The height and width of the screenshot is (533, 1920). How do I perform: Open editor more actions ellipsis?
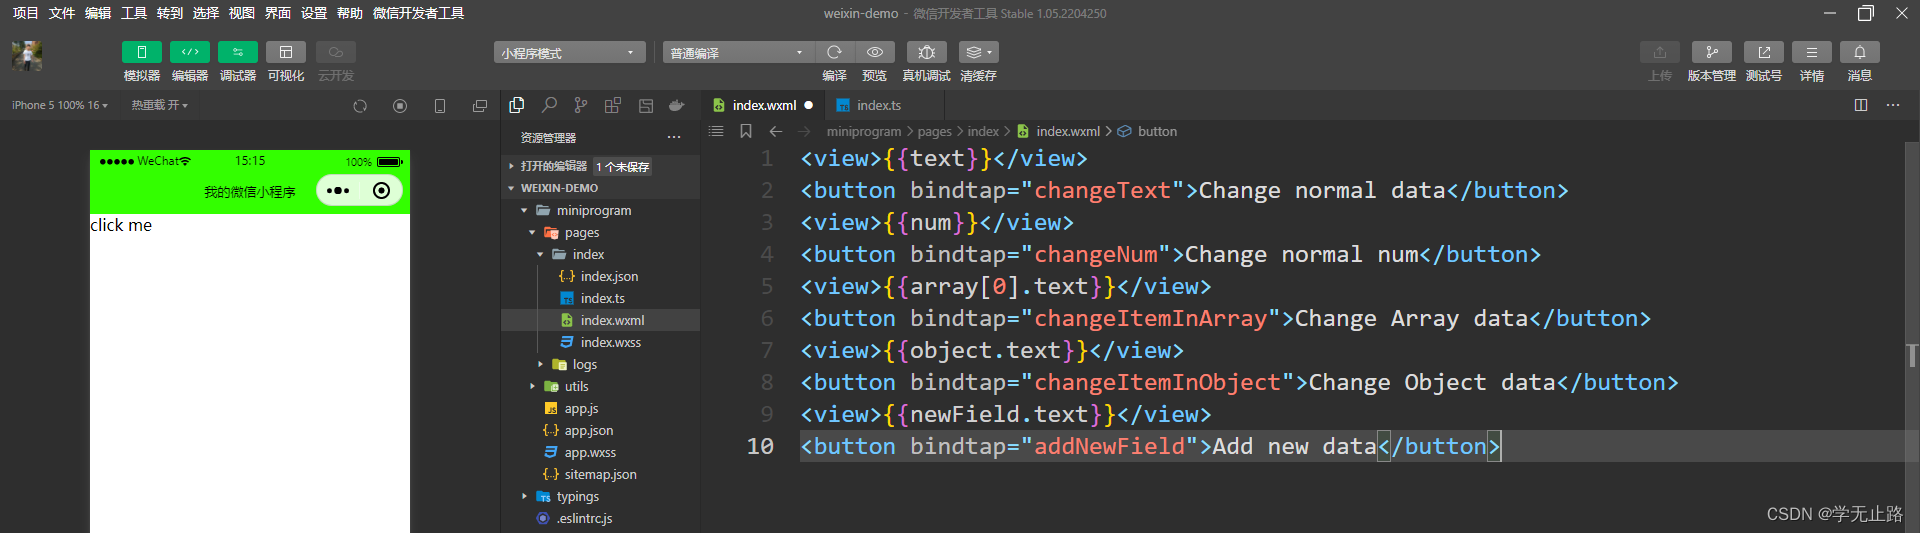pos(1893,105)
